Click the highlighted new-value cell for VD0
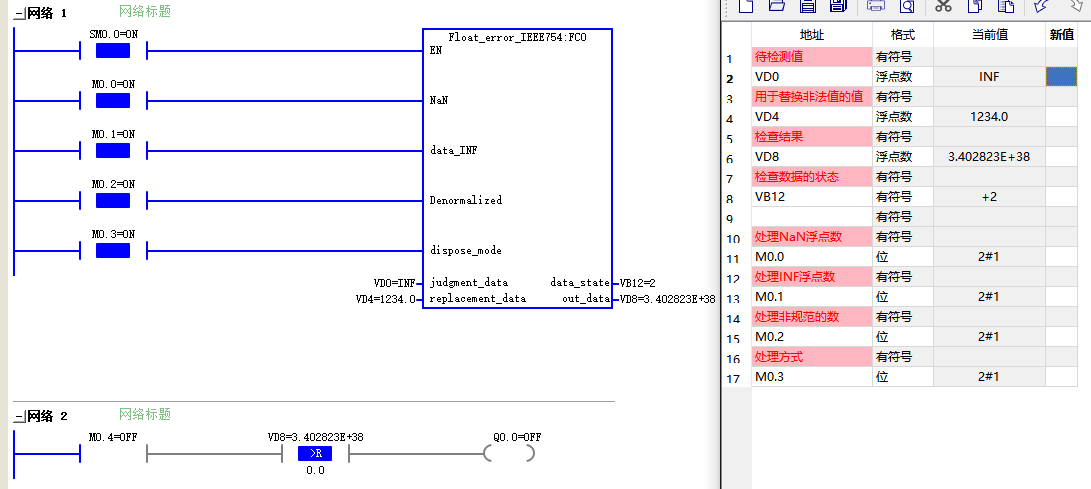Screen dimensions: 1091x489 1061,77
